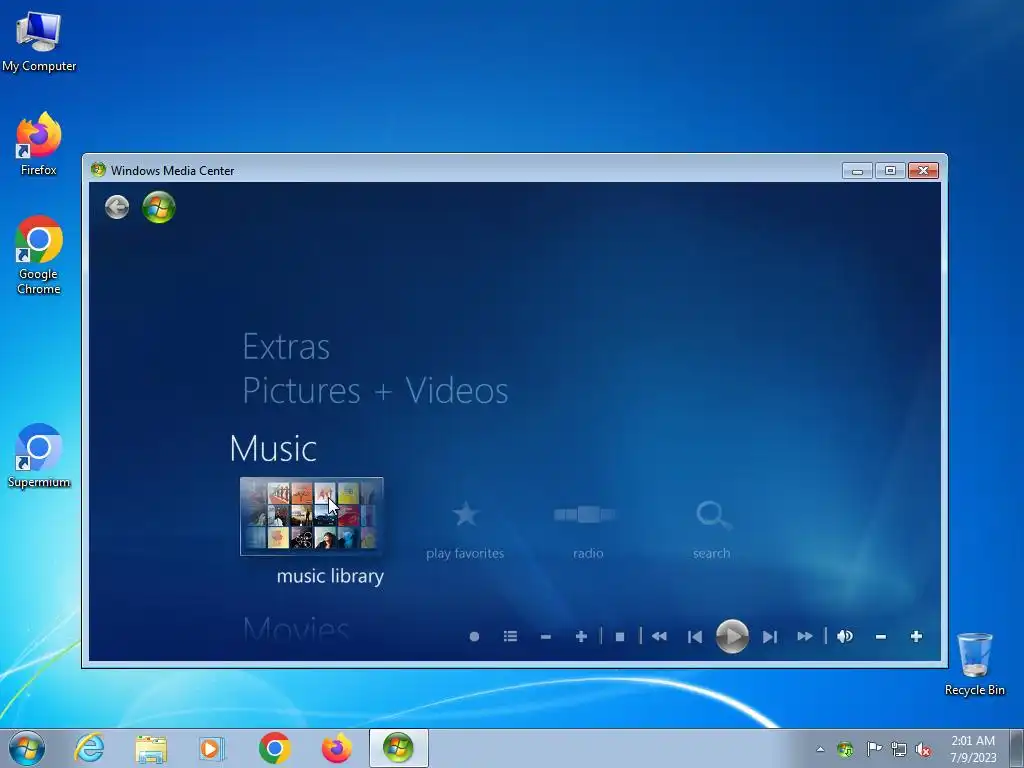Open the Recycle Bin on the desktop

coord(974,664)
